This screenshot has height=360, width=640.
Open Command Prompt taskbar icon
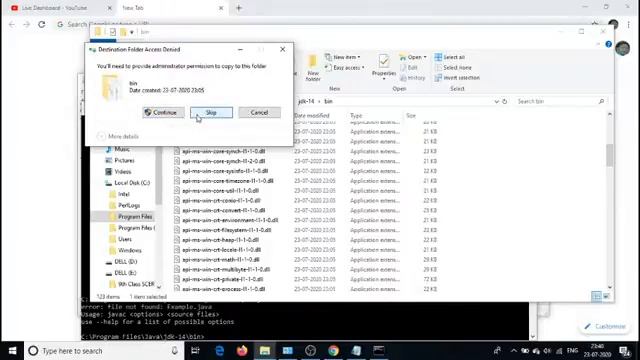click(379, 351)
